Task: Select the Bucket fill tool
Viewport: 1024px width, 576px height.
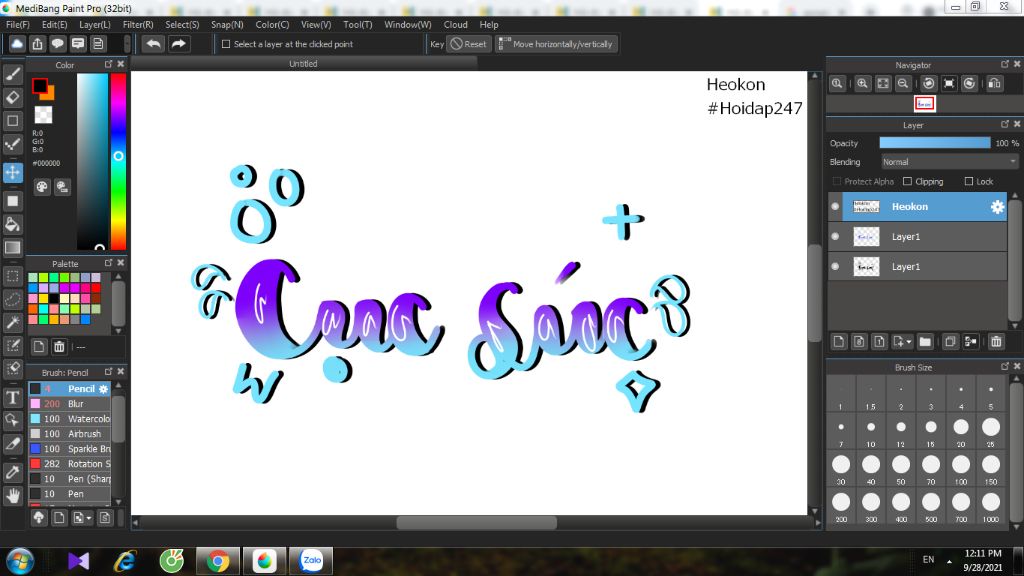Action: [x=12, y=225]
